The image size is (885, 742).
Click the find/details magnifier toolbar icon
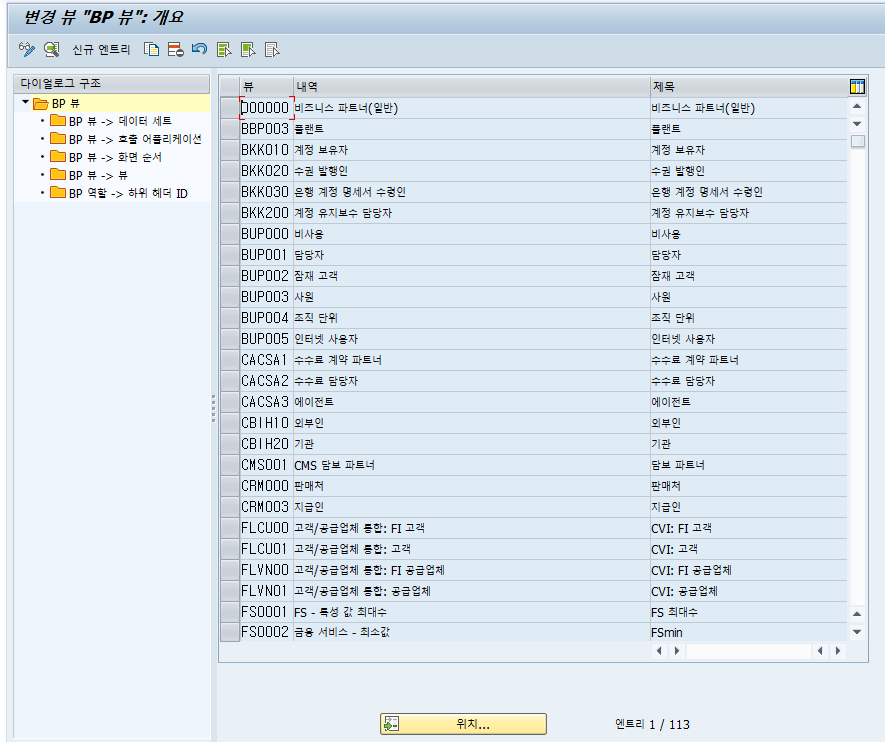tap(51, 50)
